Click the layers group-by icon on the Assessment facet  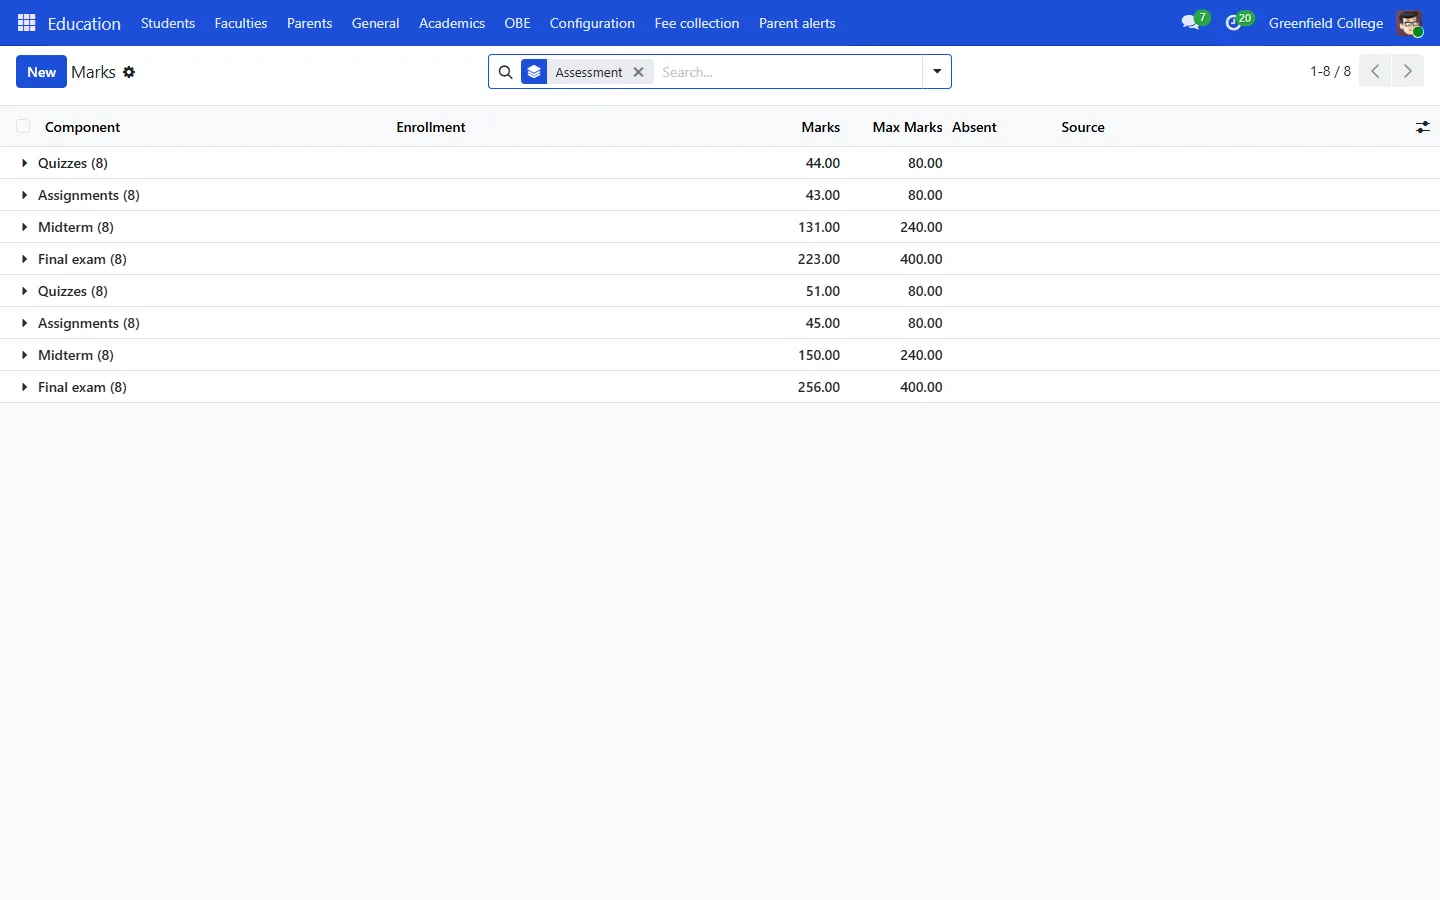click(534, 72)
